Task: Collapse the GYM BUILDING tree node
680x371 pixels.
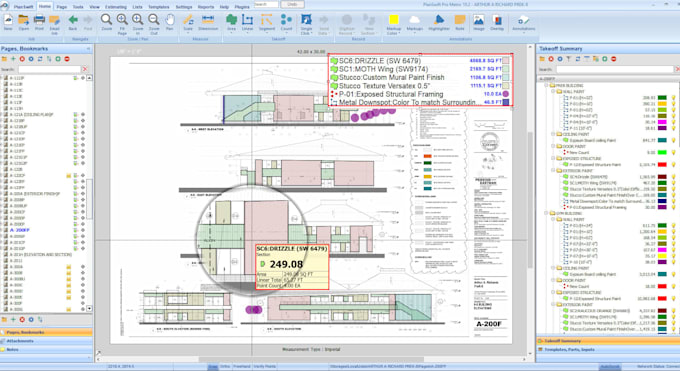Action: [x=546, y=213]
